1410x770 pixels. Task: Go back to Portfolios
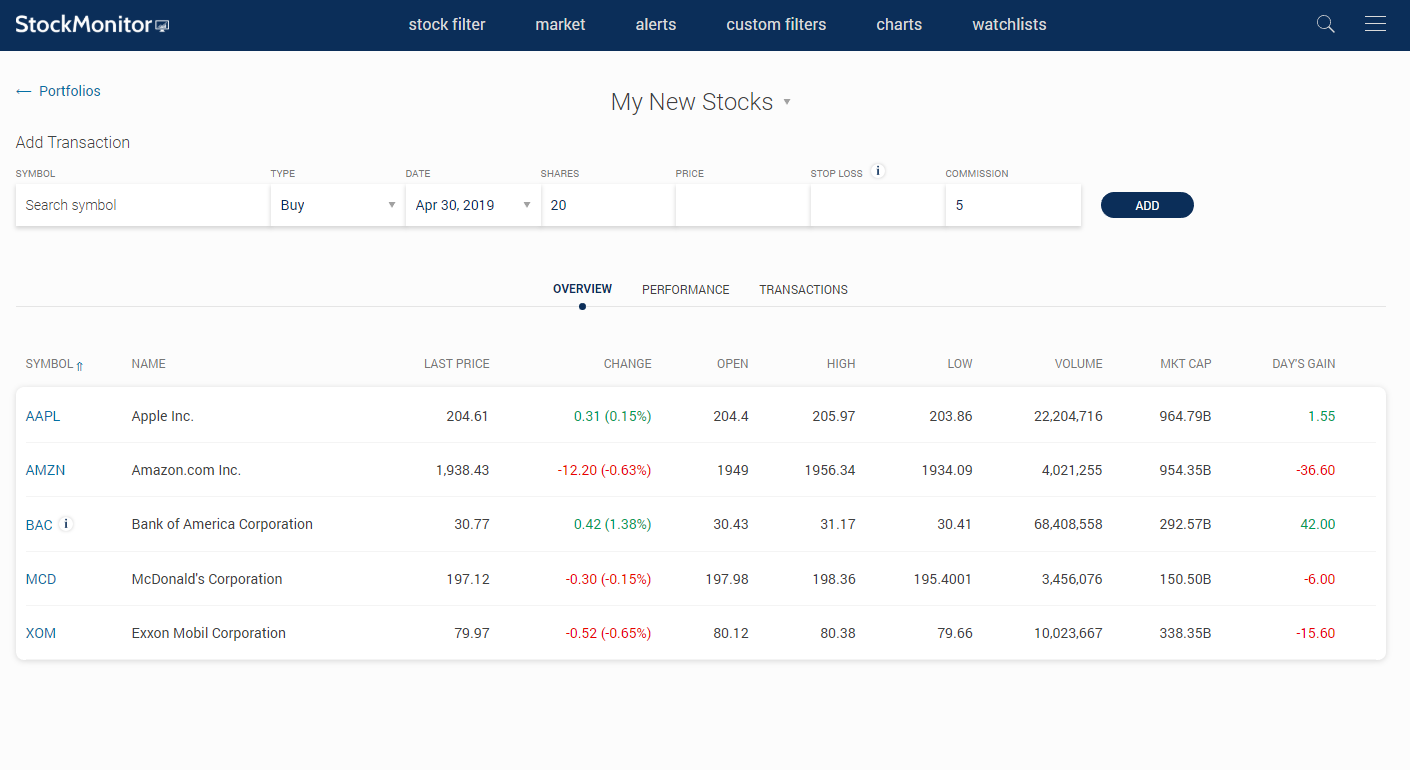click(58, 91)
